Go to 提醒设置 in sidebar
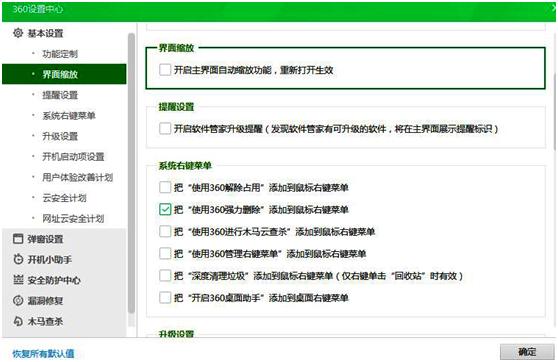The height and width of the screenshot is (362, 558). pyautogui.click(x=60, y=95)
